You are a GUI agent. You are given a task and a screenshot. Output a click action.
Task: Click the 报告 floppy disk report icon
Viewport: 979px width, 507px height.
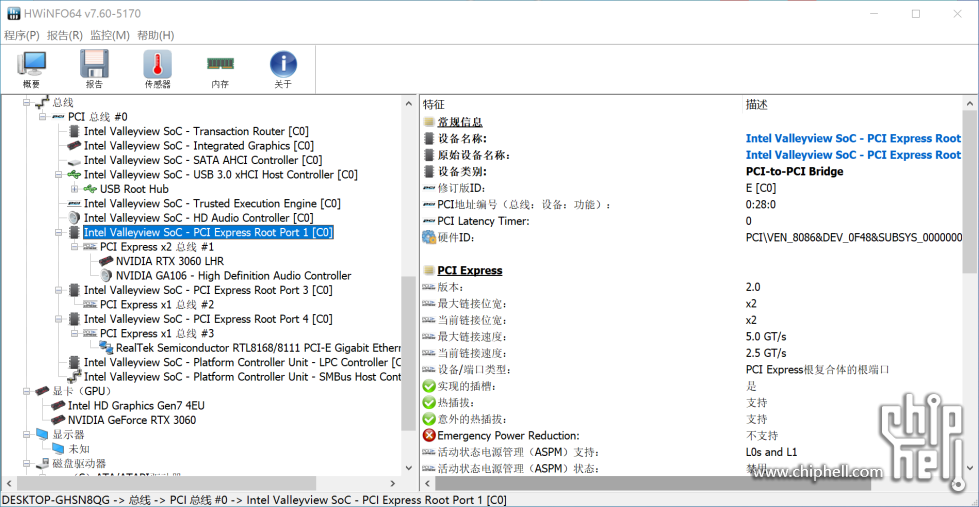pos(94,69)
